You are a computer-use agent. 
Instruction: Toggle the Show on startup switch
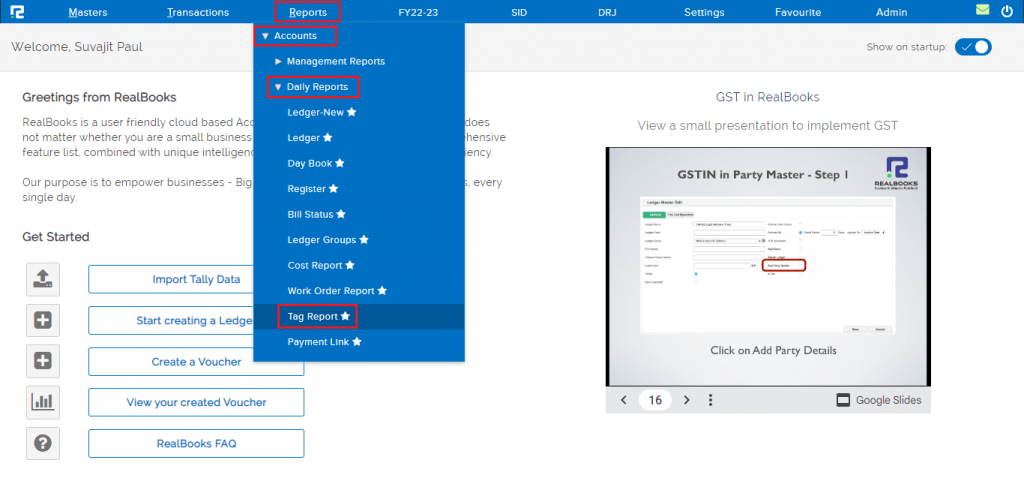point(973,47)
